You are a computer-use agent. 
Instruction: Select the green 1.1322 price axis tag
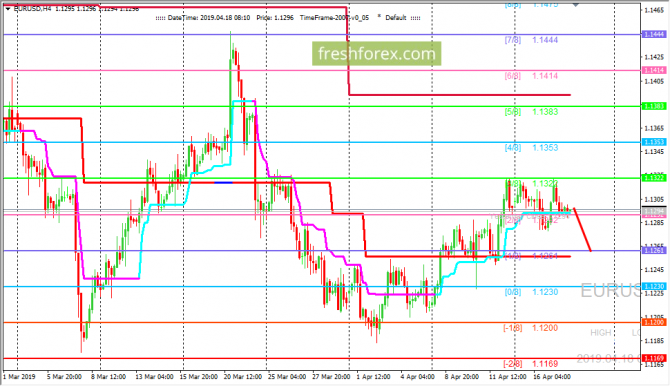[x=654, y=178]
